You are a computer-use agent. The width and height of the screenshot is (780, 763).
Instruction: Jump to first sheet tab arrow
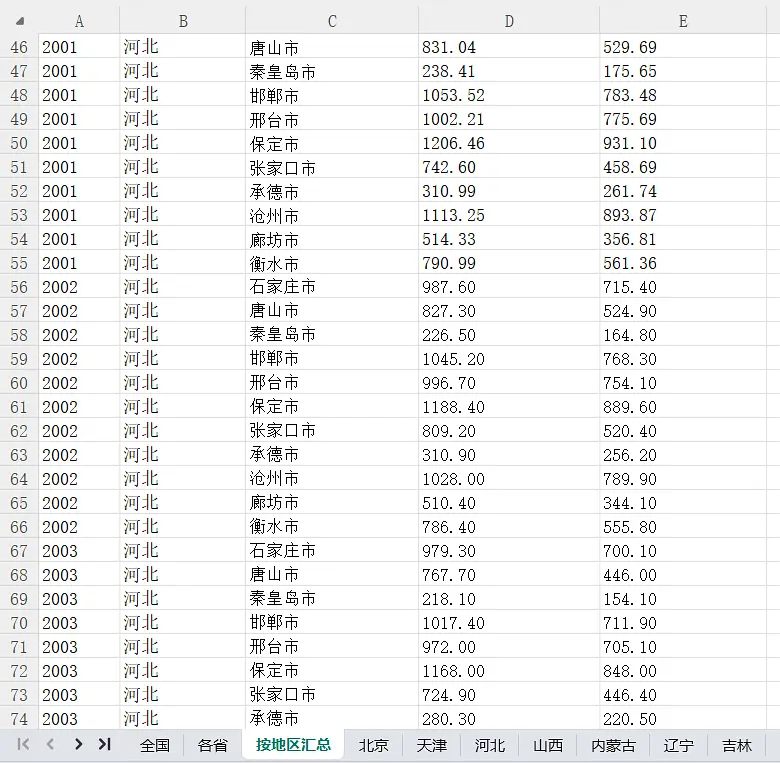(23, 744)
